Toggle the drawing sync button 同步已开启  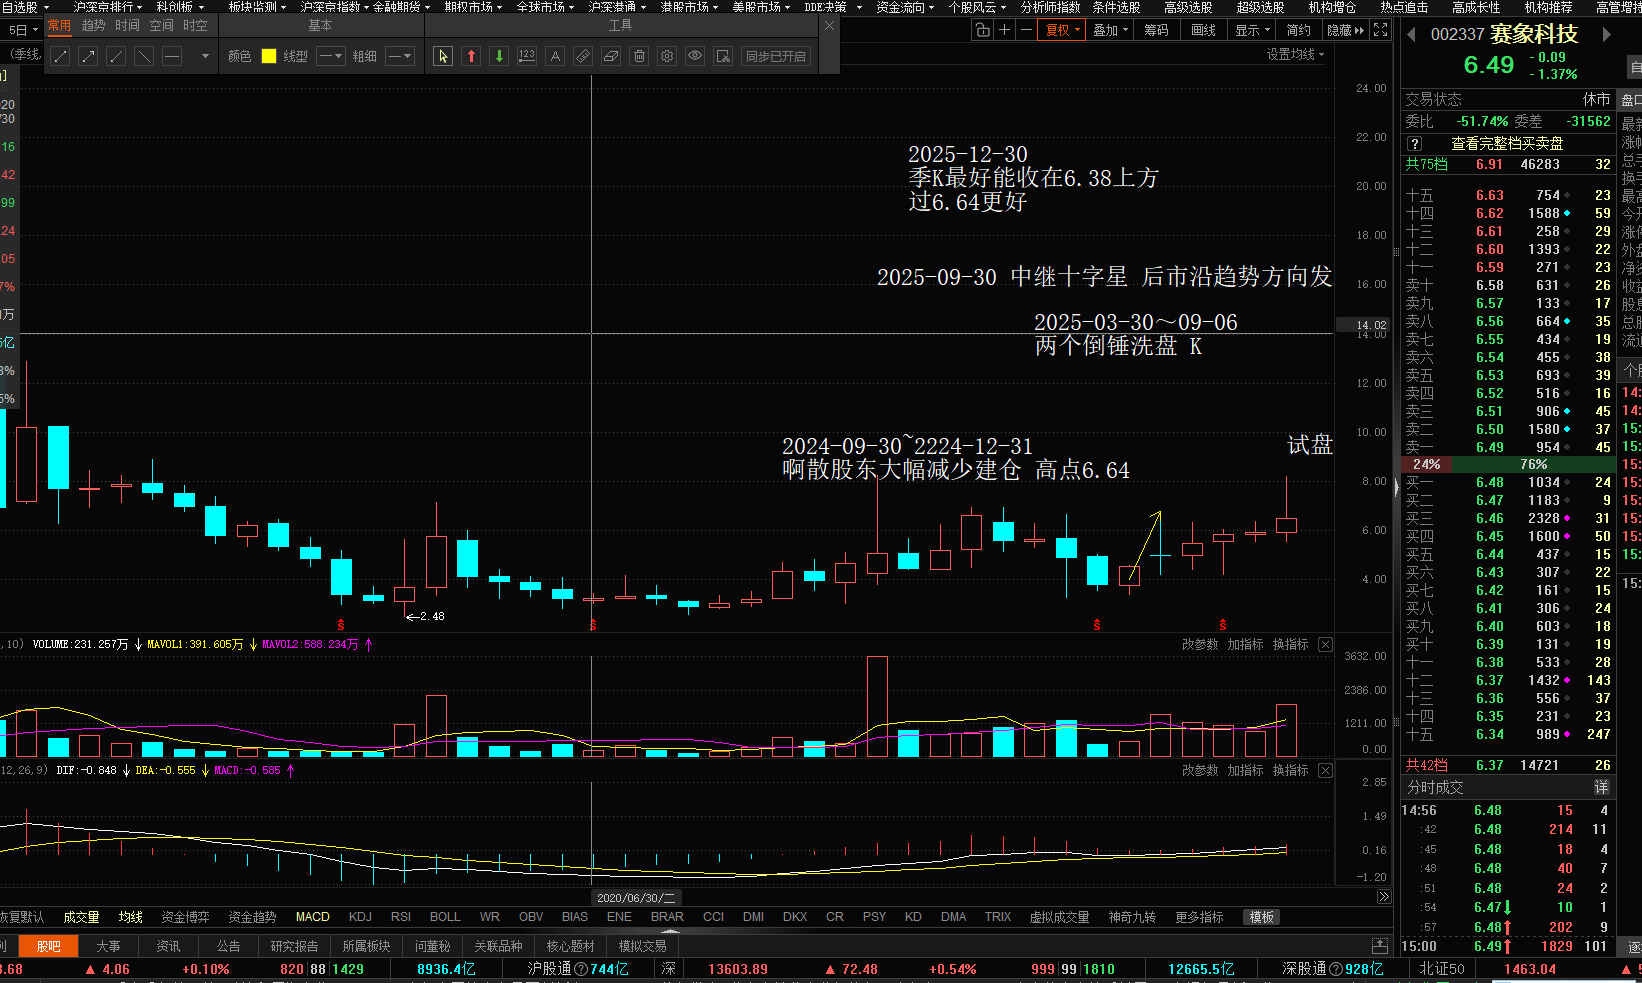tap(776, 56)
